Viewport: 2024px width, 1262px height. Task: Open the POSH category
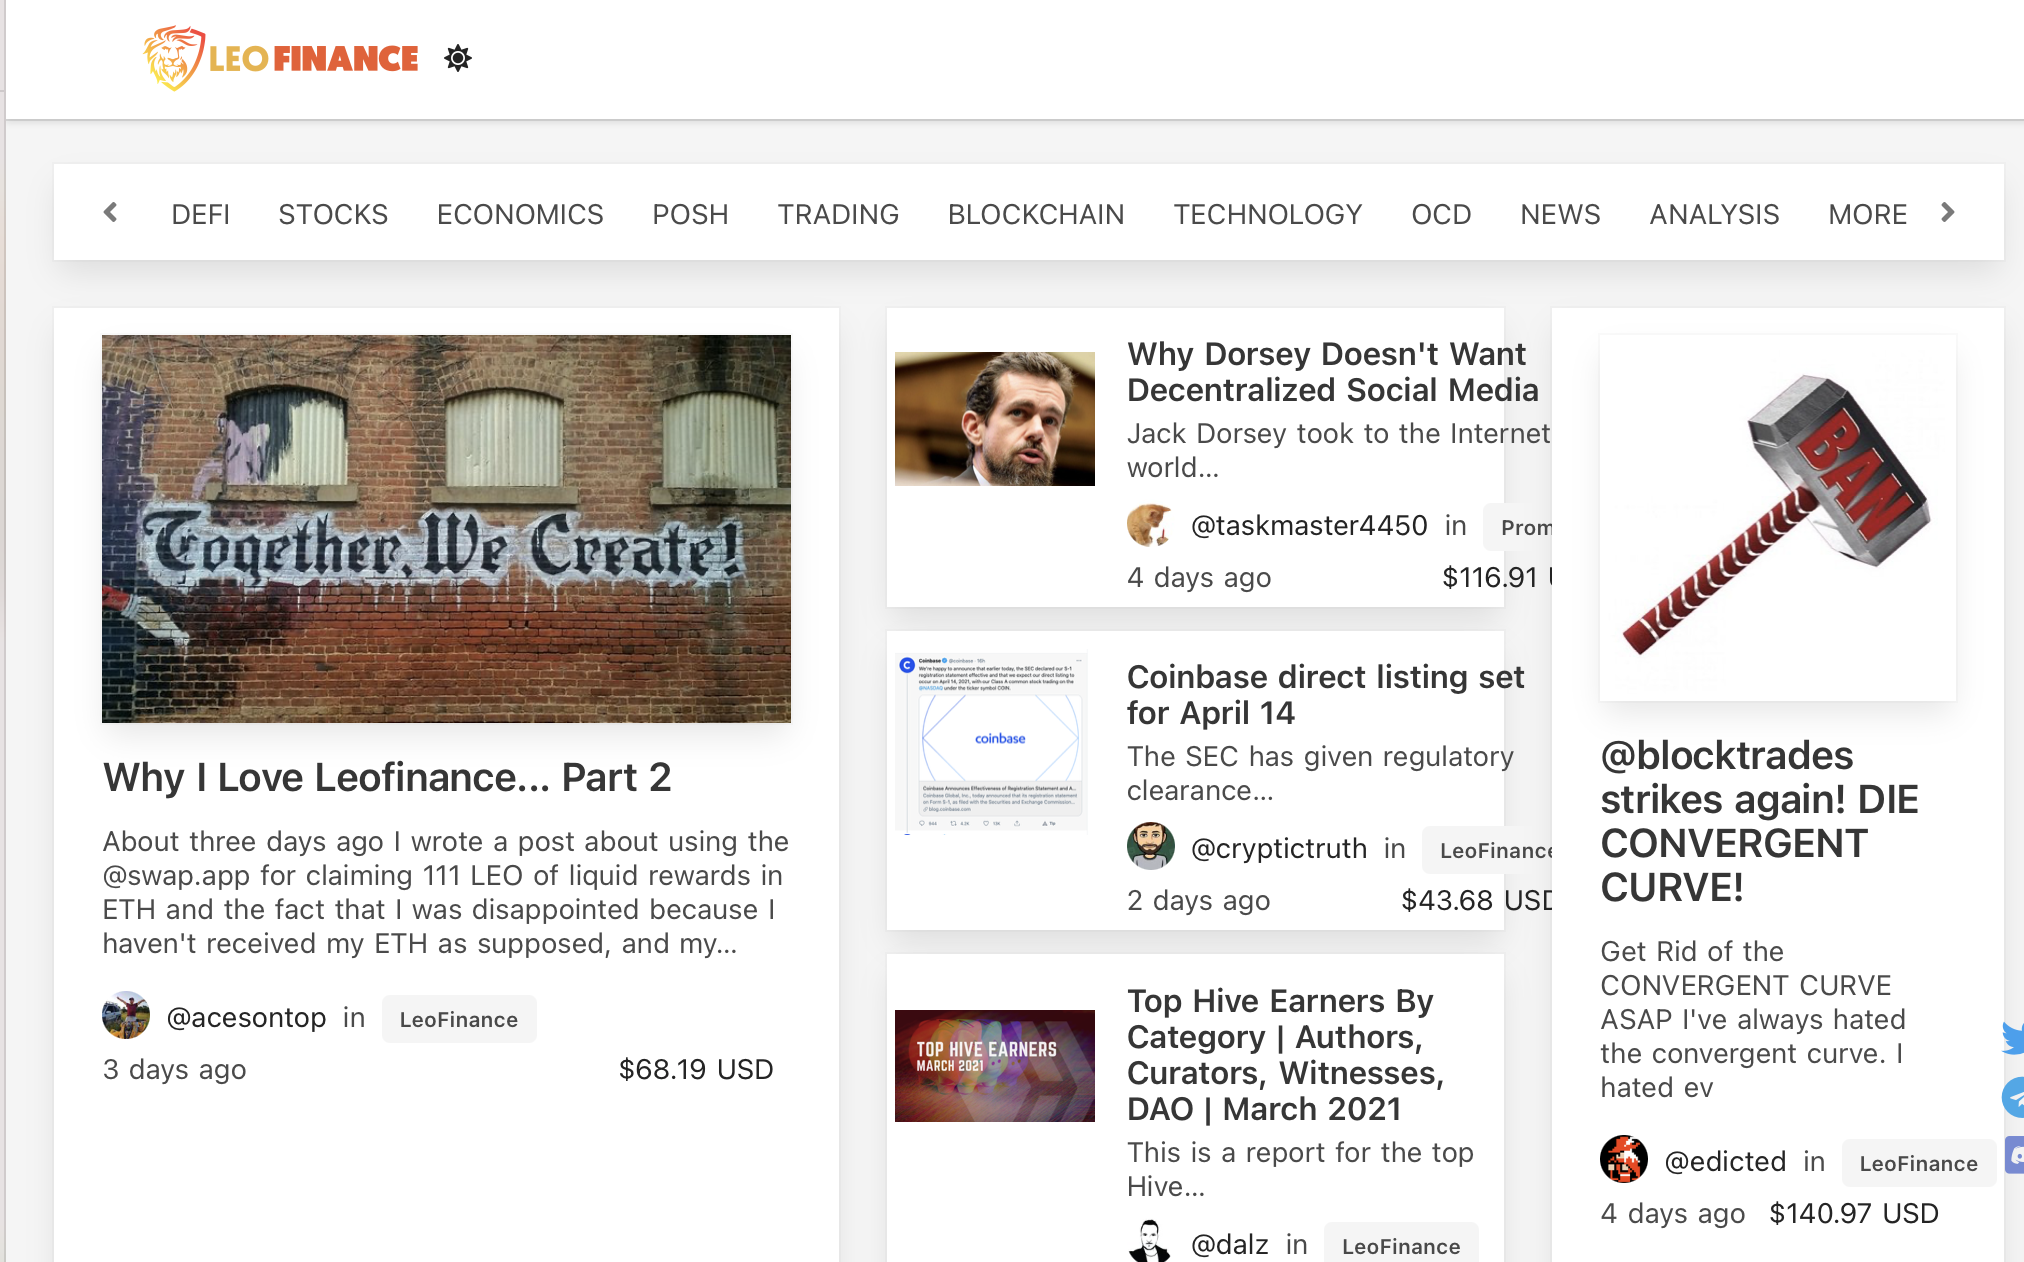pos(690,214)
